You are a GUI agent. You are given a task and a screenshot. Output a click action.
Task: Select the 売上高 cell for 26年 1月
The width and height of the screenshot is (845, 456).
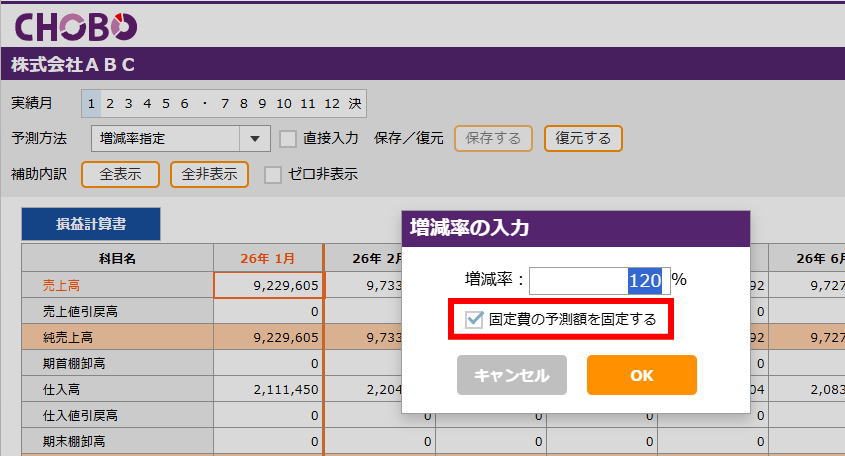[268, 285]
